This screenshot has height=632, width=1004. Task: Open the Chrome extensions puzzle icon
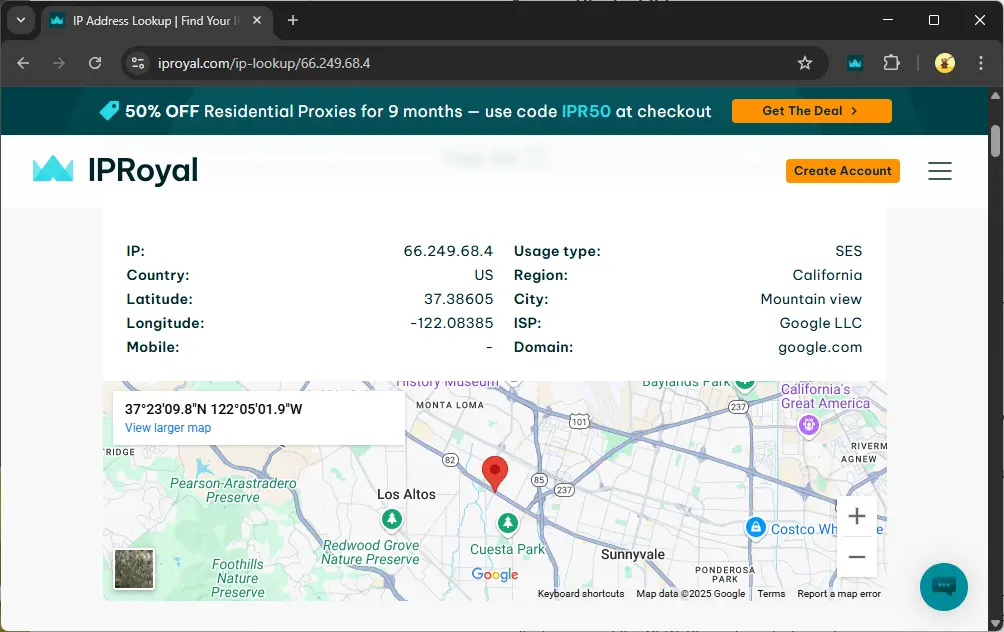(891, 63)
